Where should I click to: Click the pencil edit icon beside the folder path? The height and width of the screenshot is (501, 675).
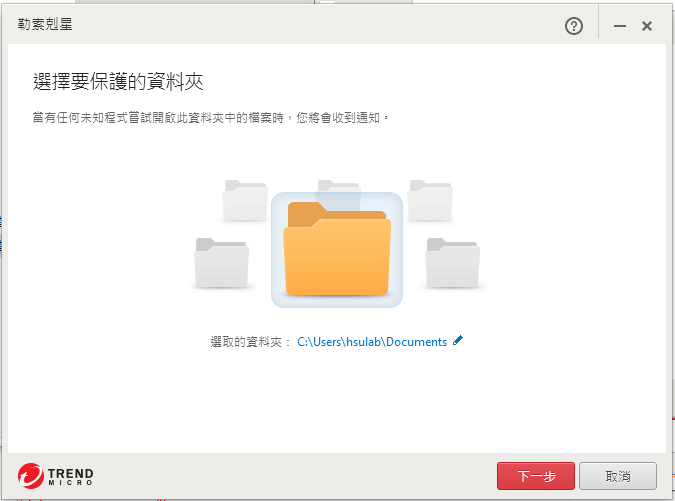[458, 340]
